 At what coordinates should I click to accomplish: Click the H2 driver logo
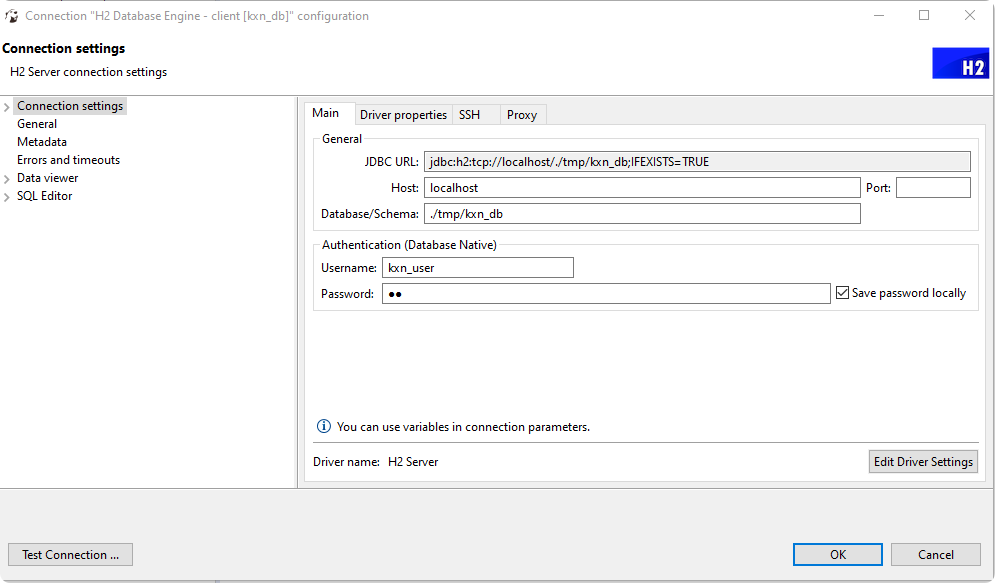coord(960,63)
